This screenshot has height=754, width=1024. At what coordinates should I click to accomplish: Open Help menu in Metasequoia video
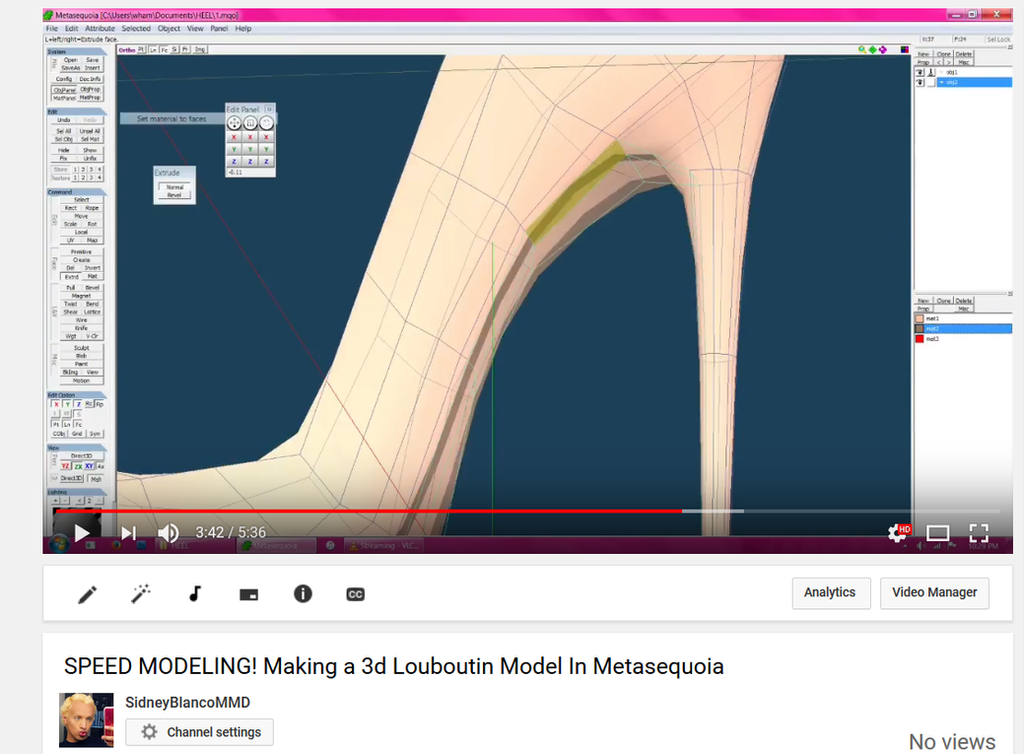243,29
